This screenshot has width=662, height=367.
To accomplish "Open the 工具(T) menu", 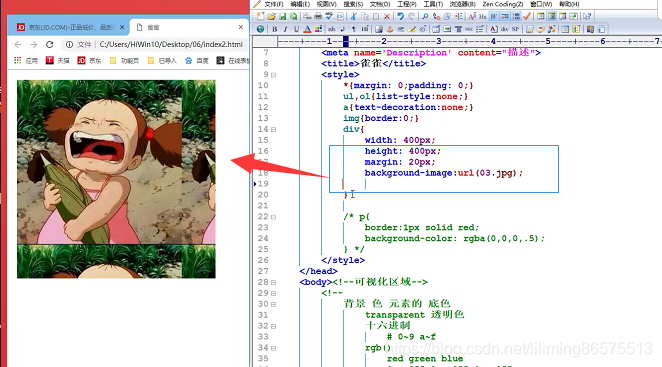I will tap(433, 4).
